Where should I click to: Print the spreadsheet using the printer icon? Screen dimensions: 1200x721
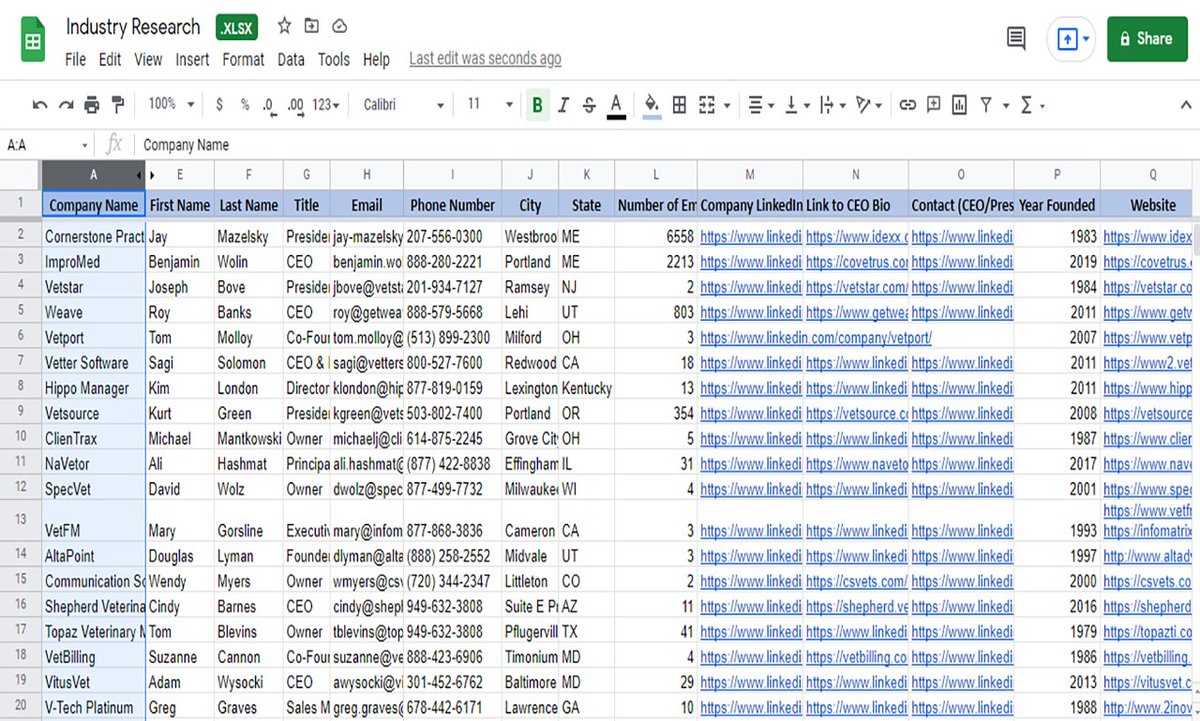[x=92, y=104]
